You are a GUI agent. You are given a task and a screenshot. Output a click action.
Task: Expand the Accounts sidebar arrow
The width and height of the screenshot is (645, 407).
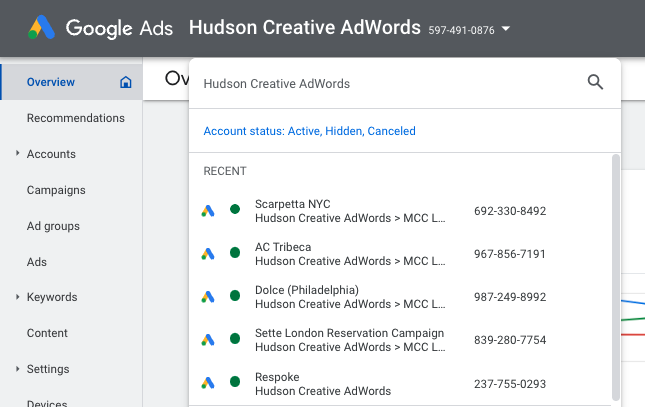[17, 153]
